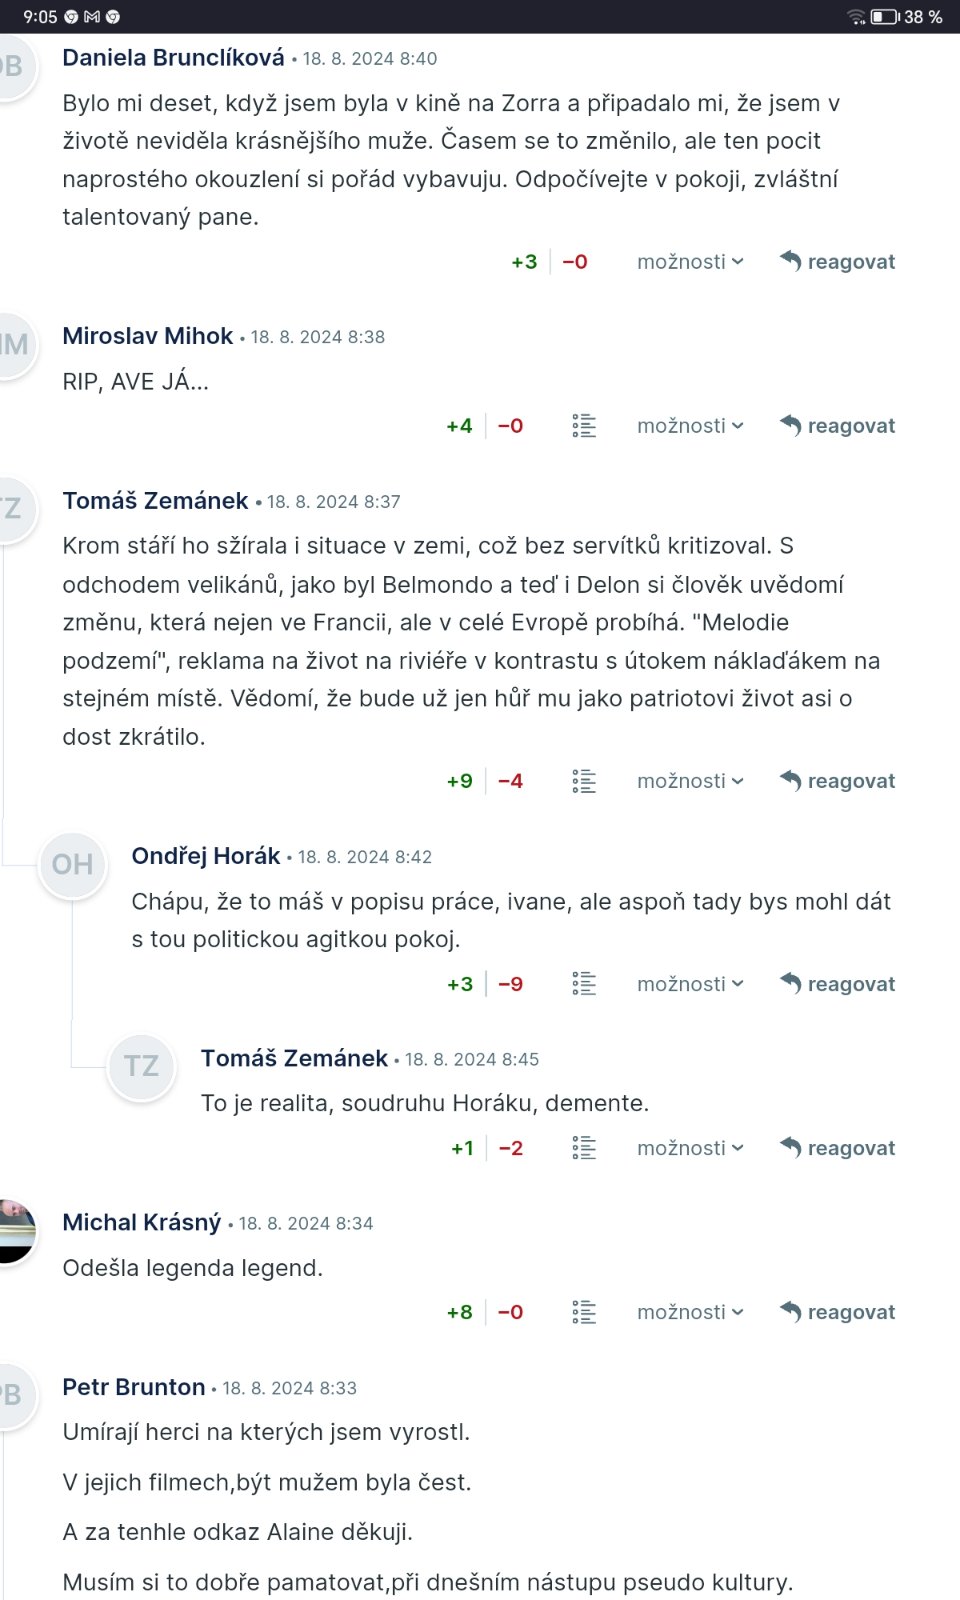
Task: Downvote Tomáš Zemánek's 8:37 comment (−4)
Action: tap(511, 781)
